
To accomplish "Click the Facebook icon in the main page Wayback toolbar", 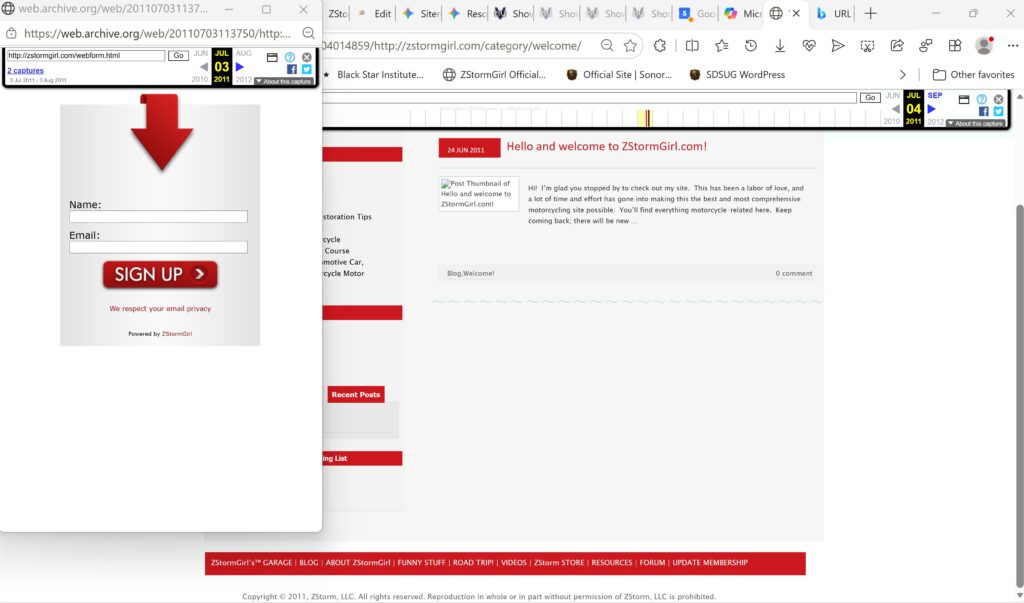I will [x=984, y=111].
